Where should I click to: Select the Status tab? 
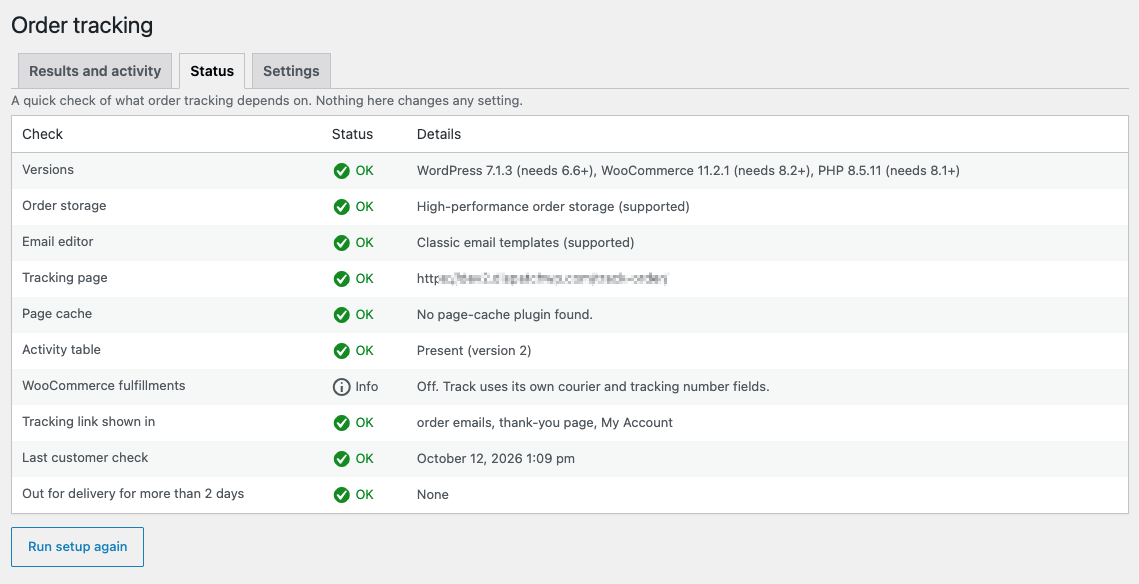212,71
